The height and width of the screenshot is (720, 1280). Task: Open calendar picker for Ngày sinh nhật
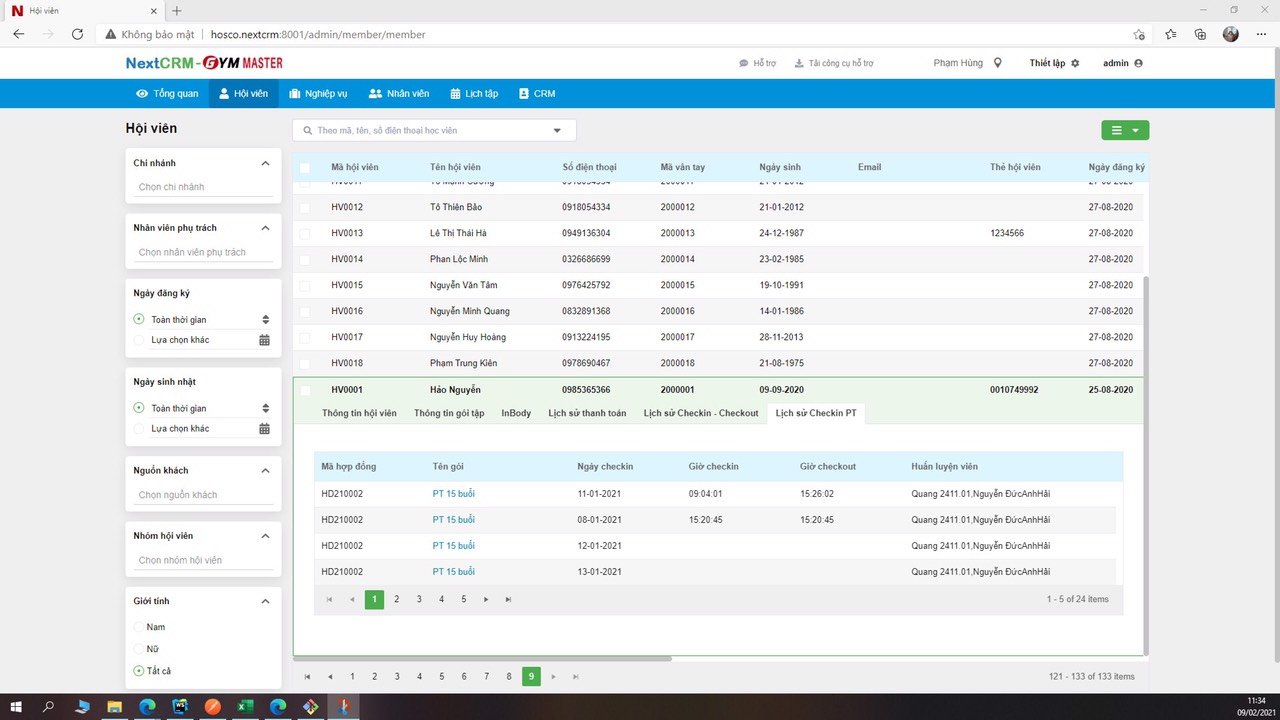(264, 429)
